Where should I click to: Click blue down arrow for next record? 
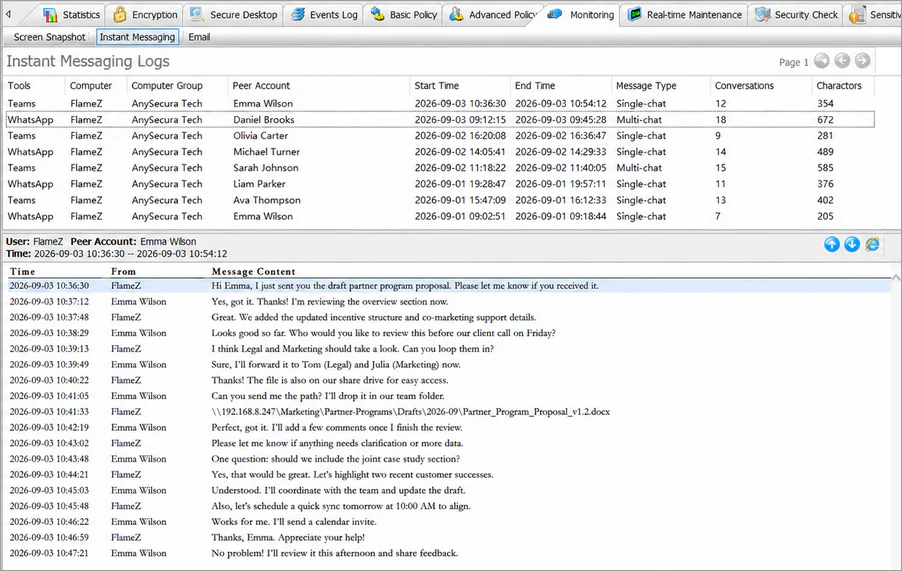[852, 244]
